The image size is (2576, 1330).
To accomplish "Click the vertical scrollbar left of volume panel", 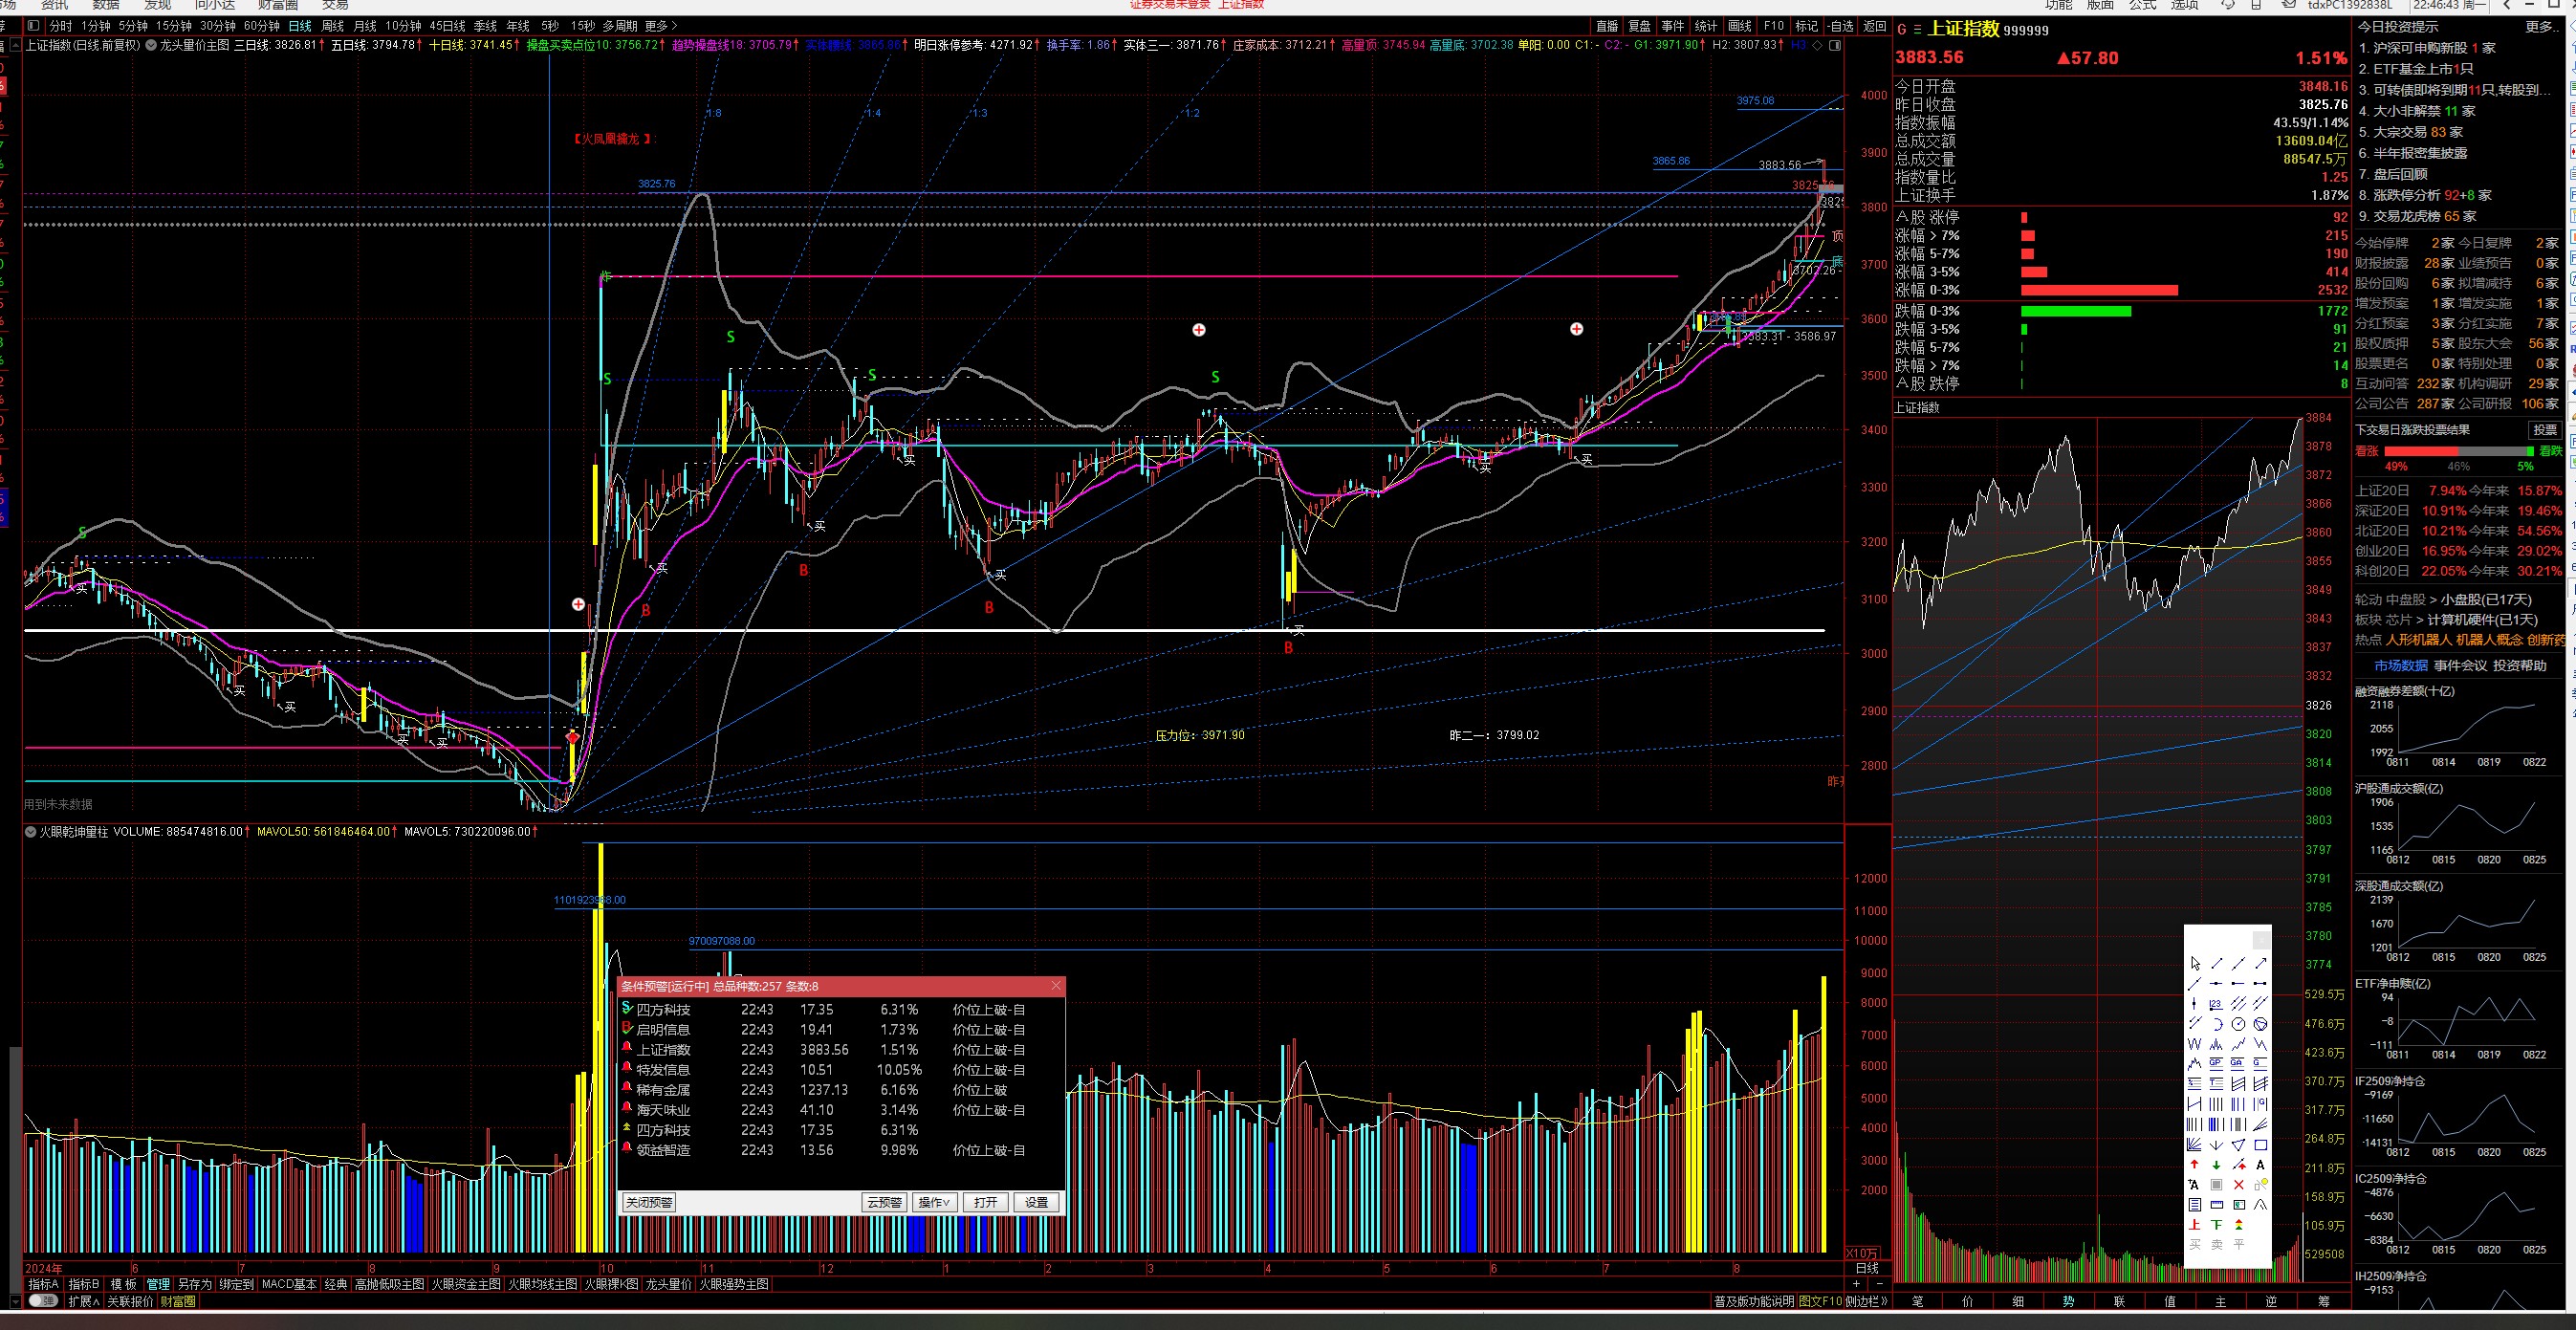I will click(x=15, y=1168).
